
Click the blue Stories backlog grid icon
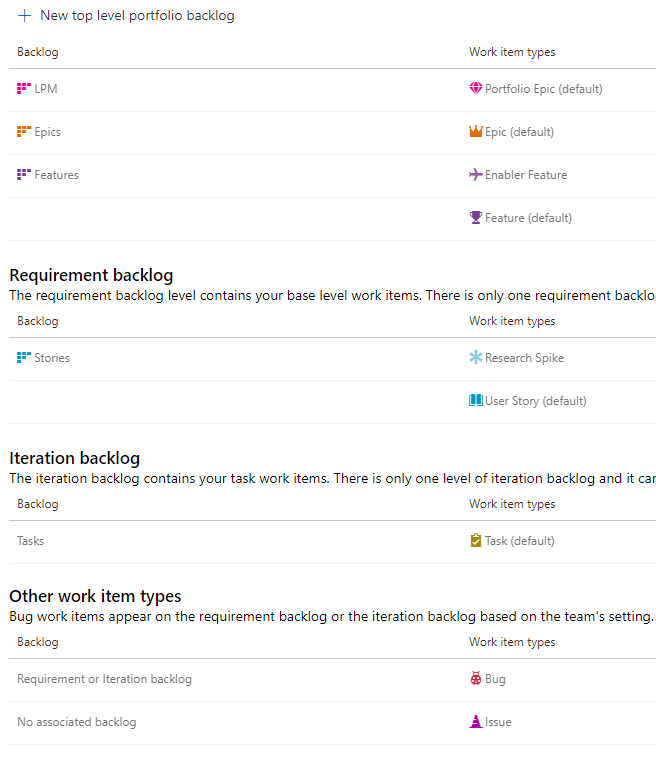pos(24,357)
